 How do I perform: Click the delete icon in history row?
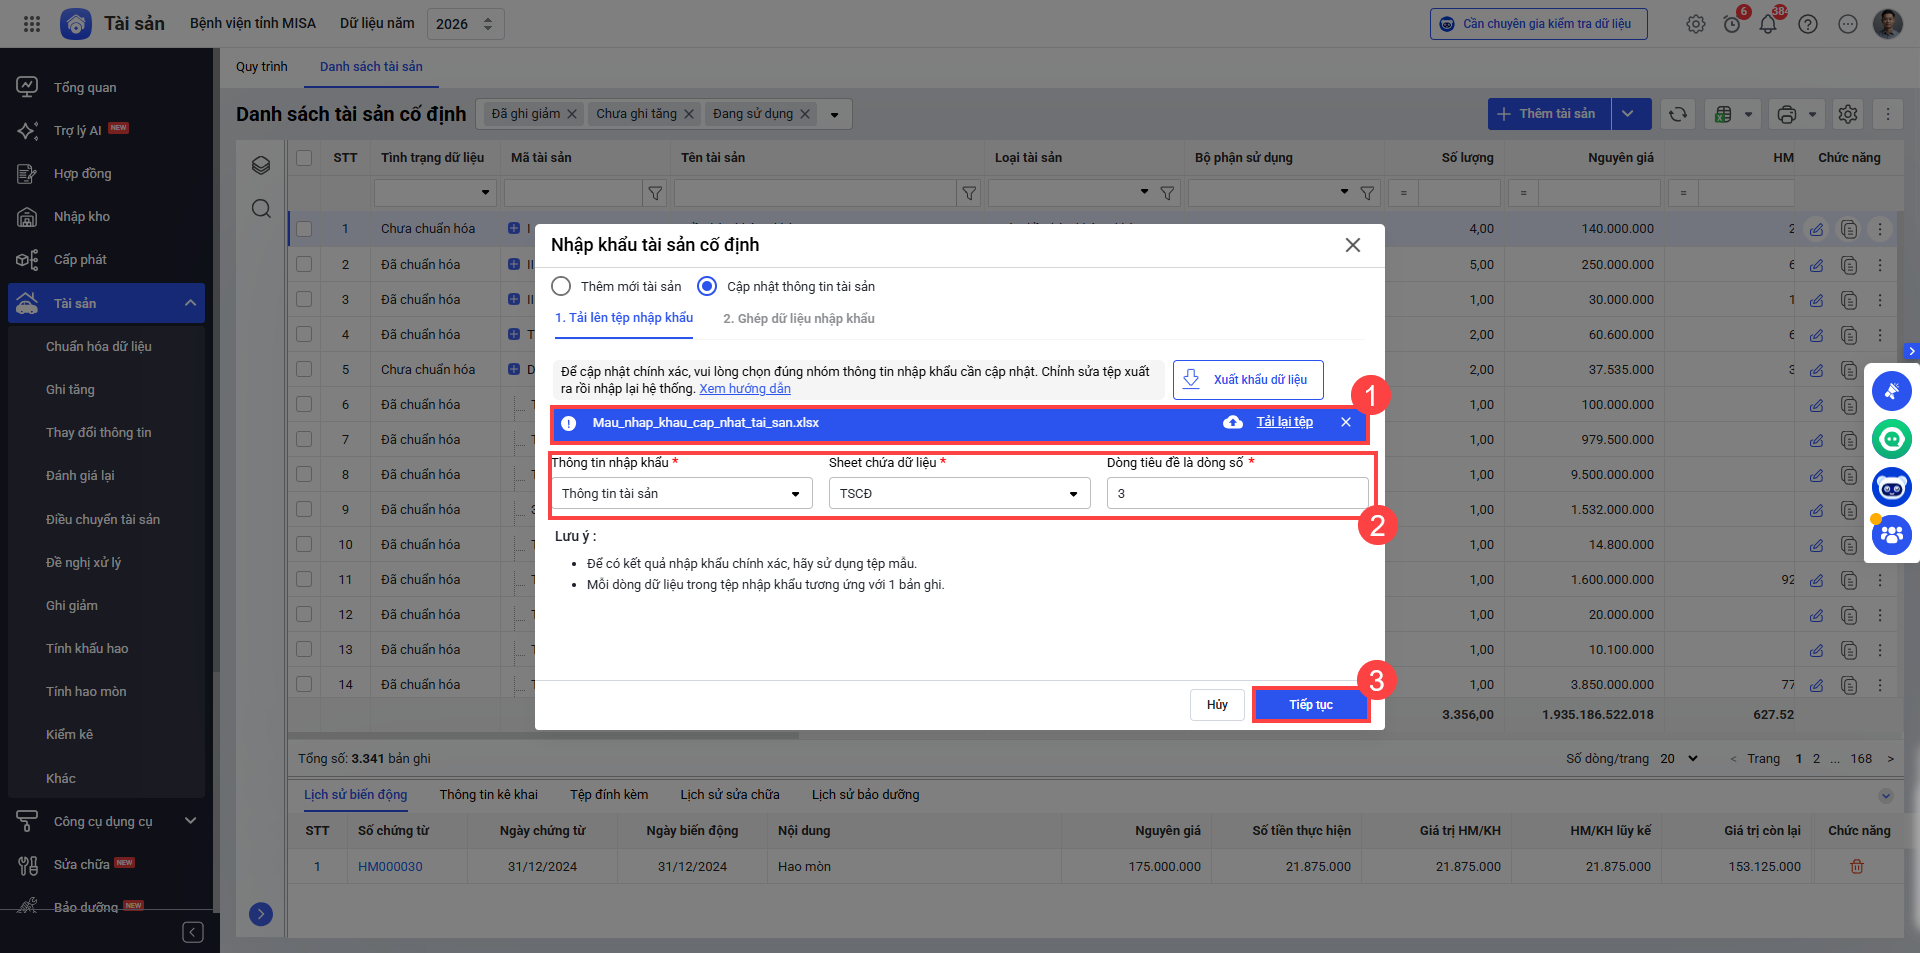(1857, 867)
